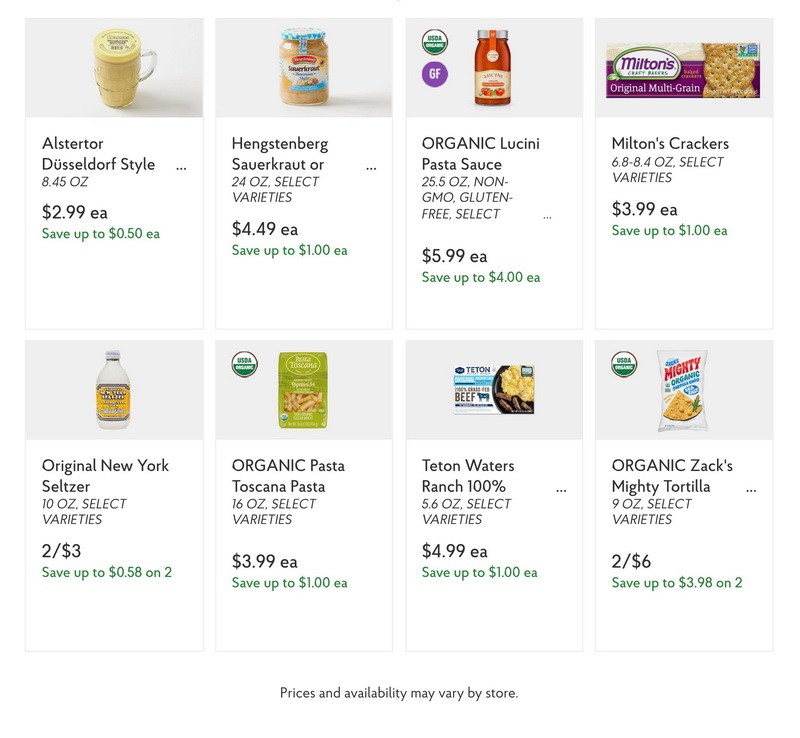Click the Teton Waters grass-fed beef image
This screenshot has height=738, width=800.
point(492,389)
